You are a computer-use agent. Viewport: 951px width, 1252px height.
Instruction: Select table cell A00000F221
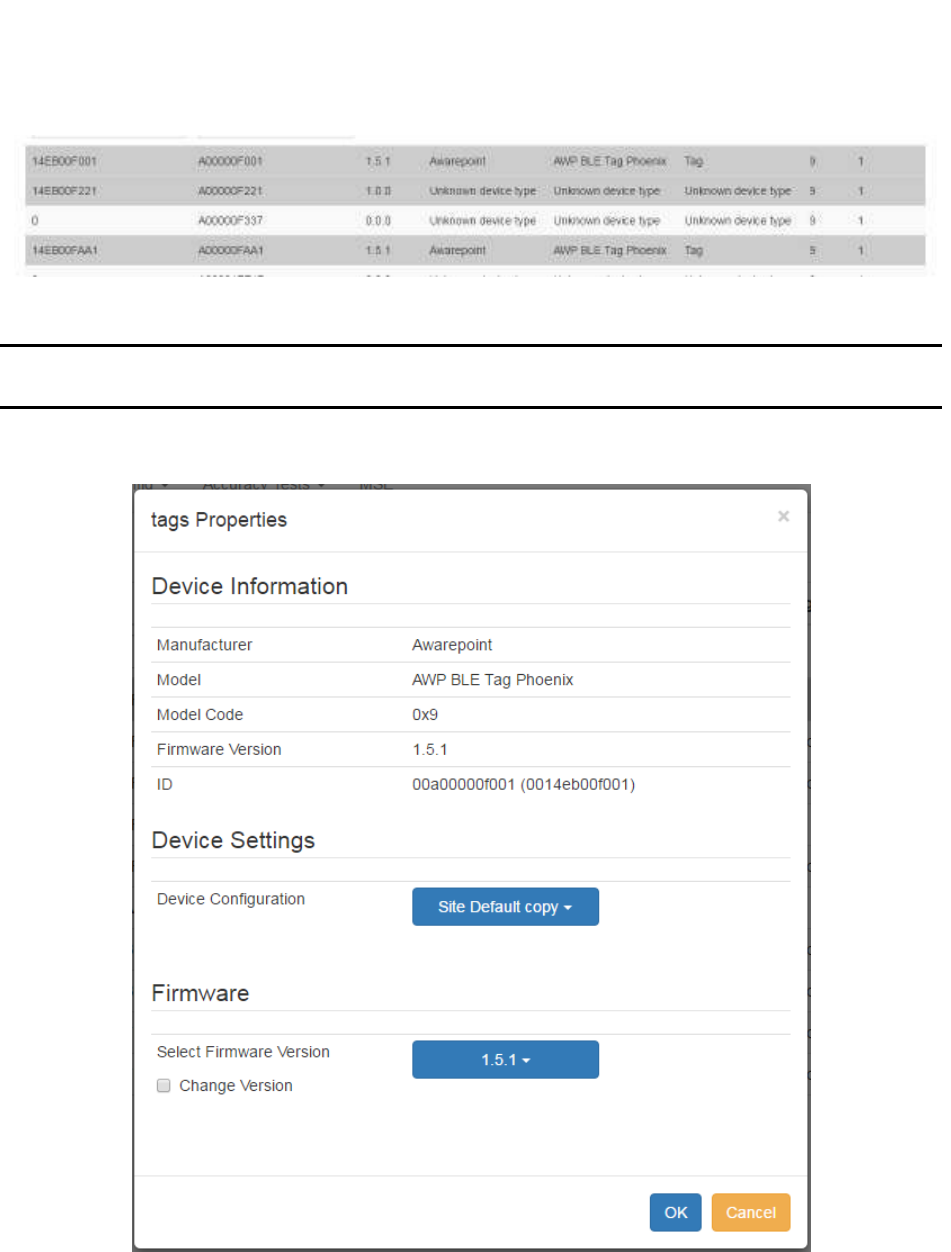(231, 190)
